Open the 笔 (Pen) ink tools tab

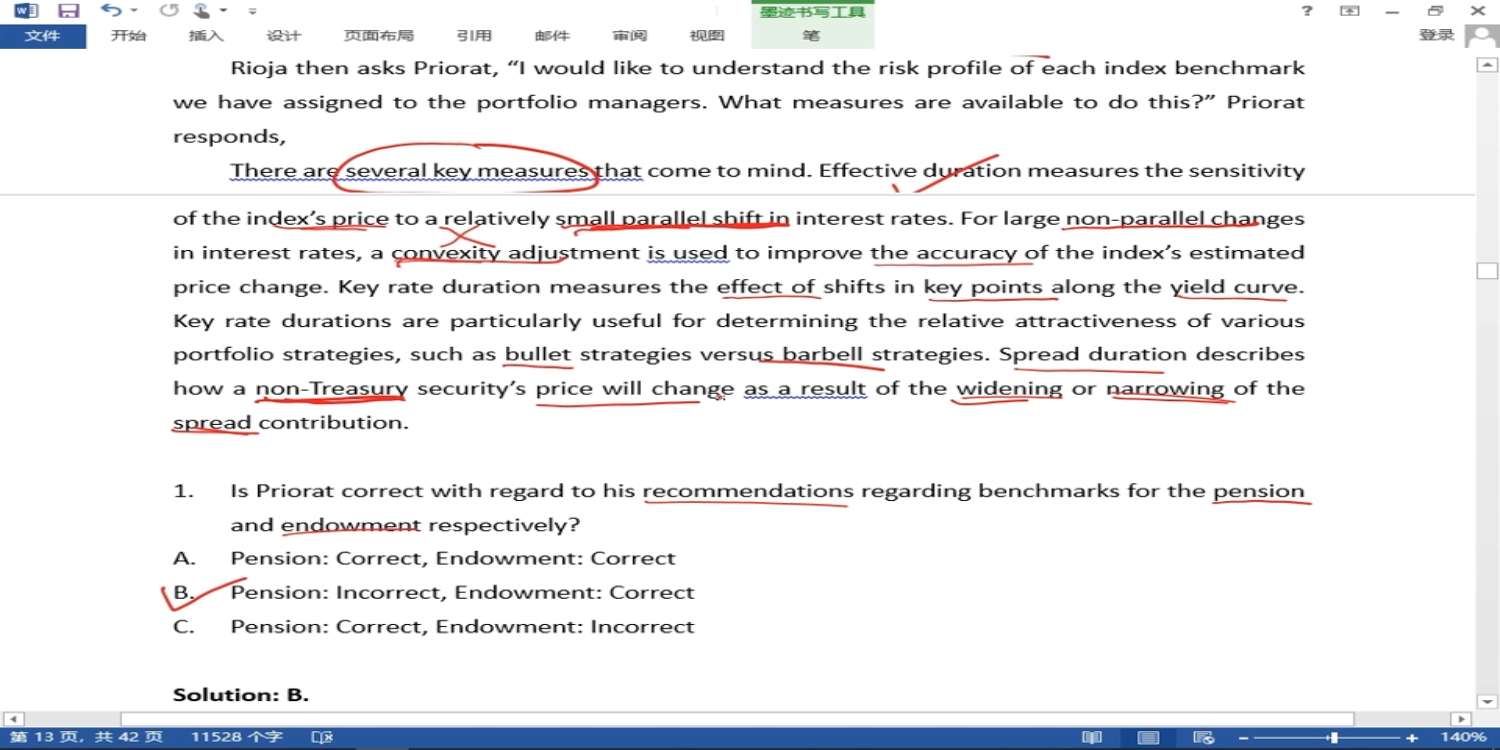tap(811, 36)
